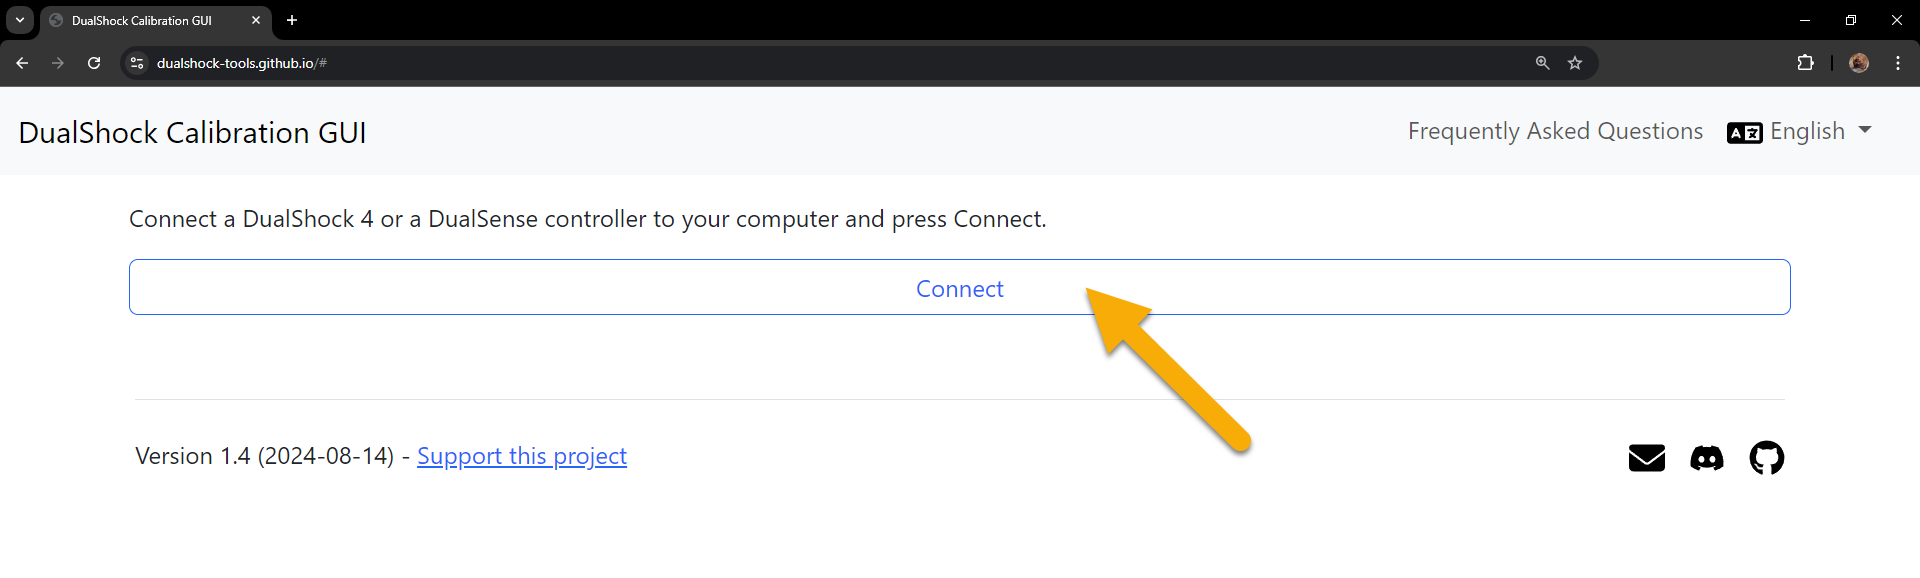Click the Connect button
The image size is (1920, 578).
coord(960,287)
